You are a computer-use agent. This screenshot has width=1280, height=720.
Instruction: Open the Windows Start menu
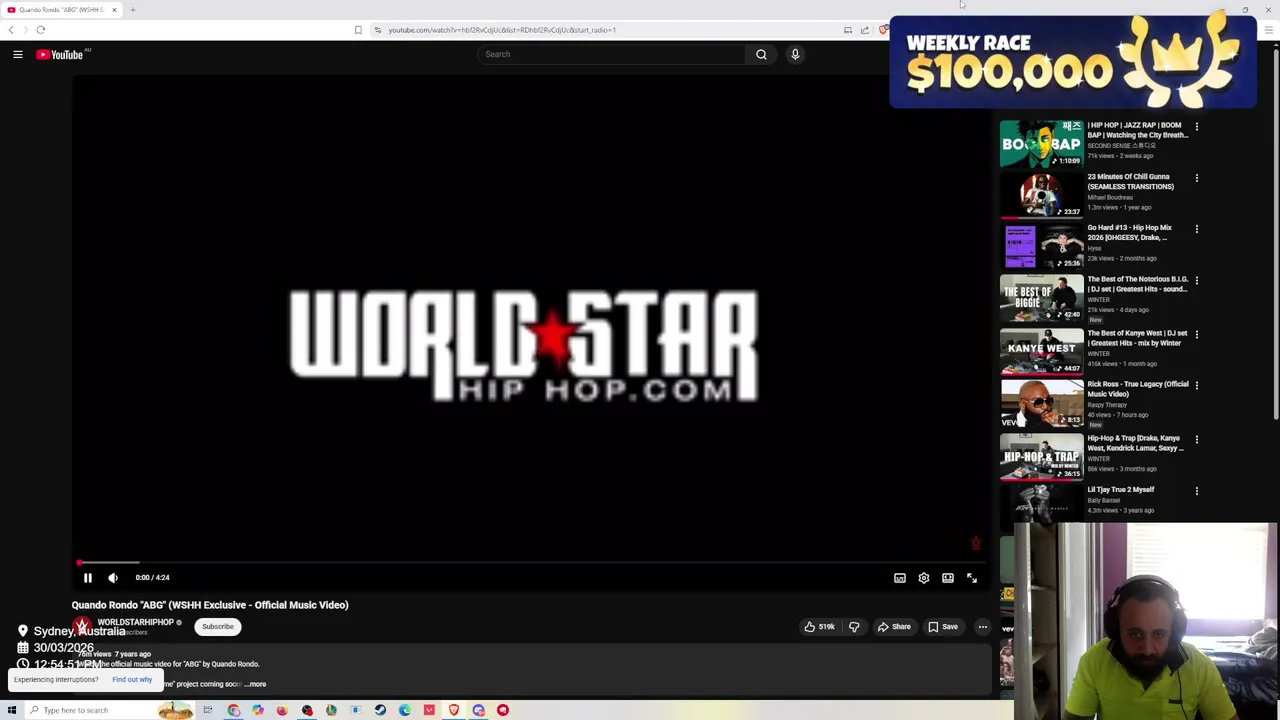click(11, 710)
